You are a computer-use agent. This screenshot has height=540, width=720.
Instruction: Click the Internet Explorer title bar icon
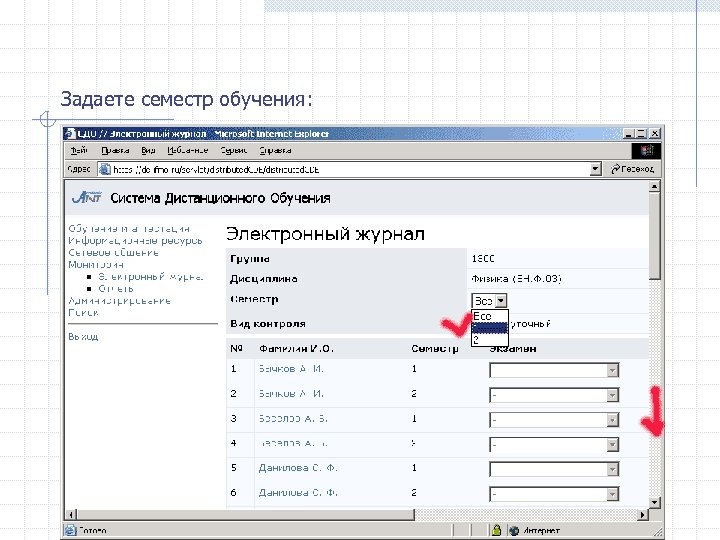(70, 134)
